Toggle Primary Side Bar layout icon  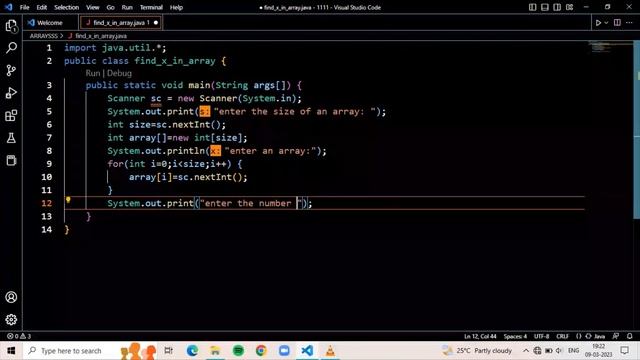[x=533, y=7]
